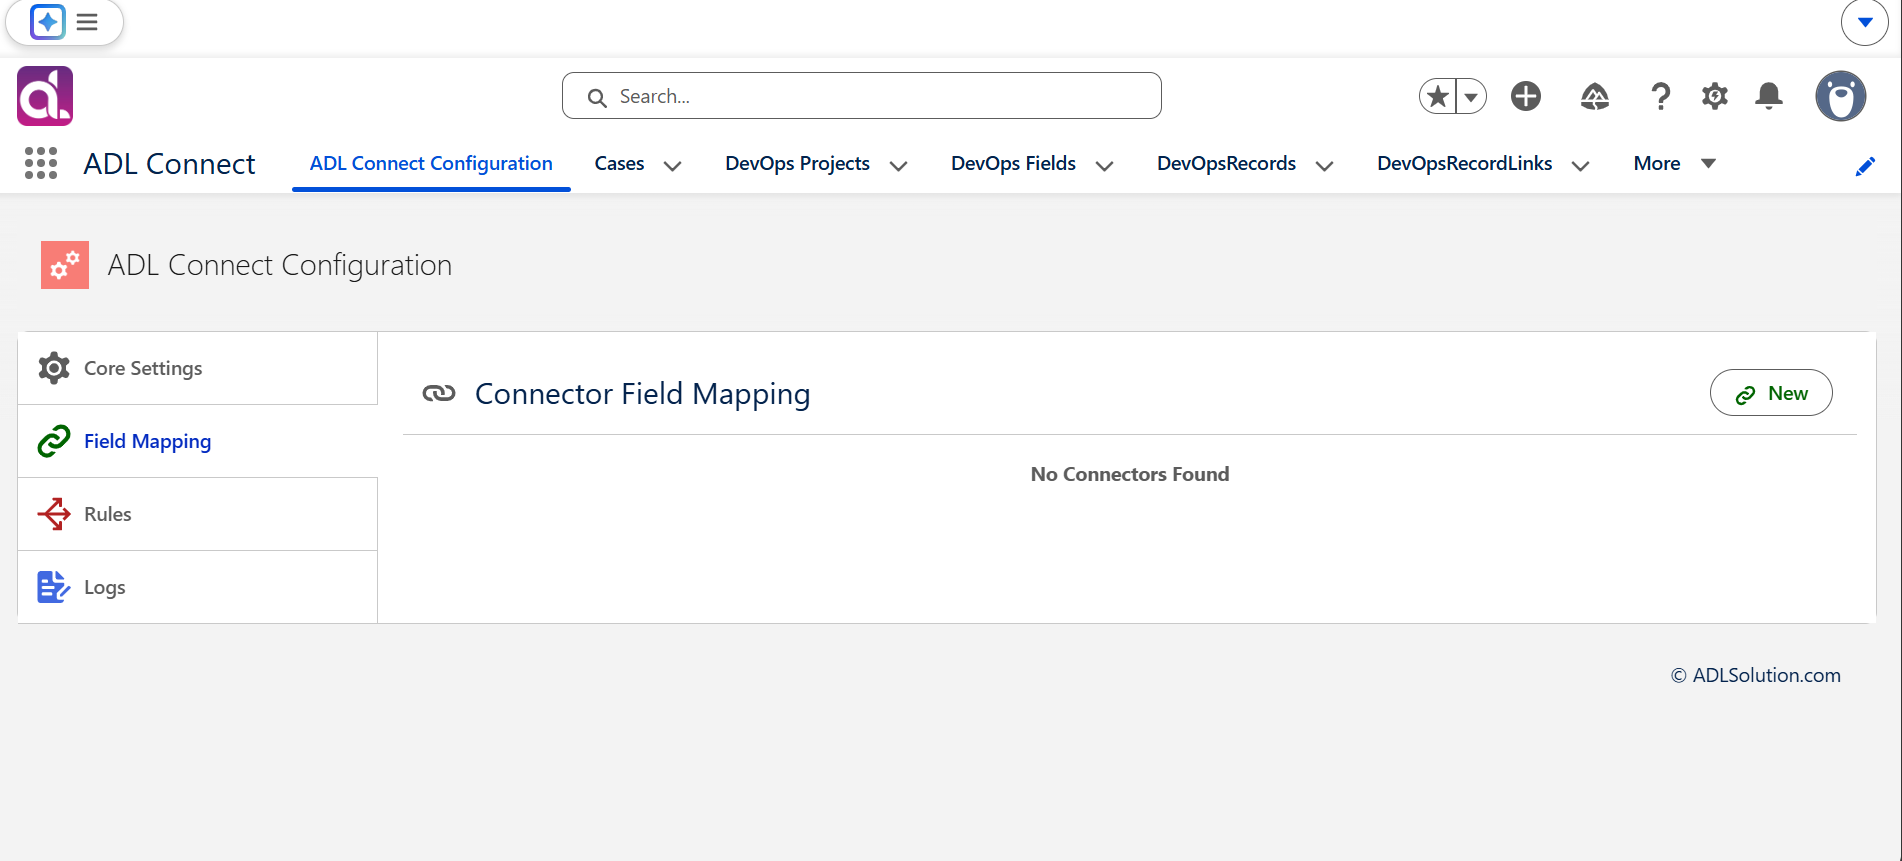The width and height of the screenshot is (1902, 861).
Task: Click the Favorites star icon
Action: pos(1438,97)
